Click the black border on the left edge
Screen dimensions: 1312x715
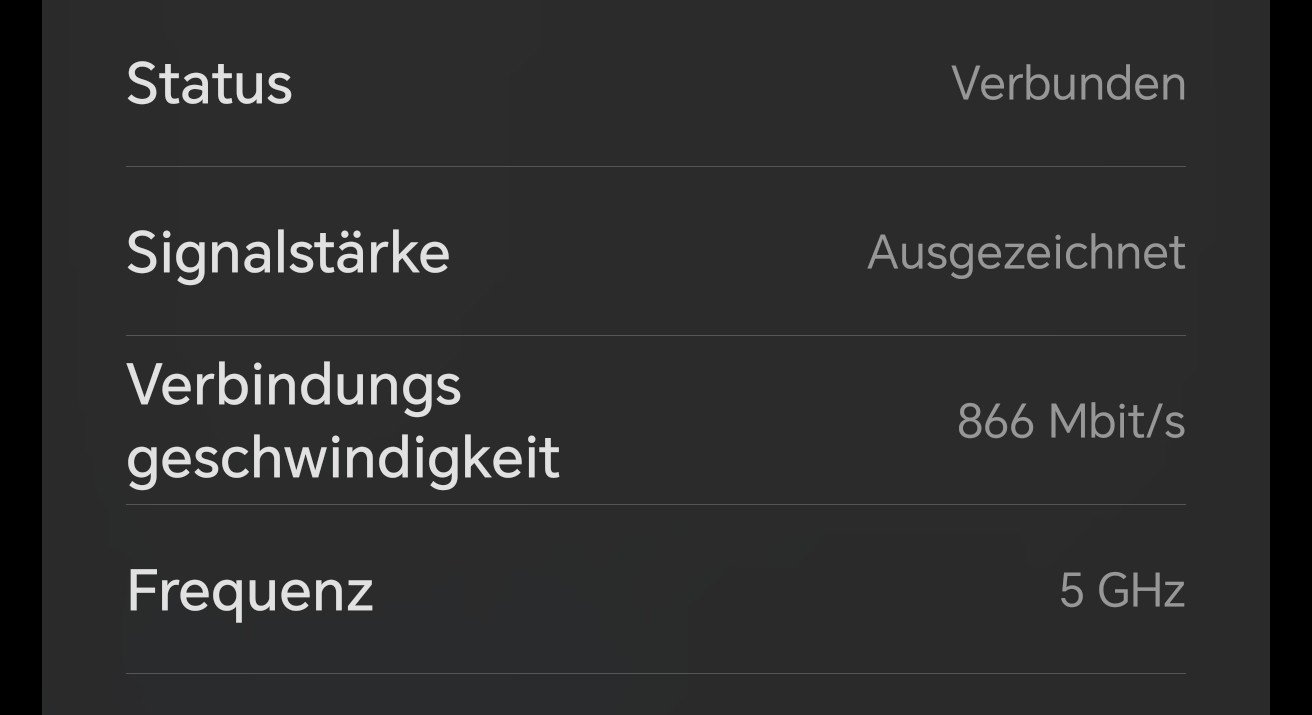point(20,357)
